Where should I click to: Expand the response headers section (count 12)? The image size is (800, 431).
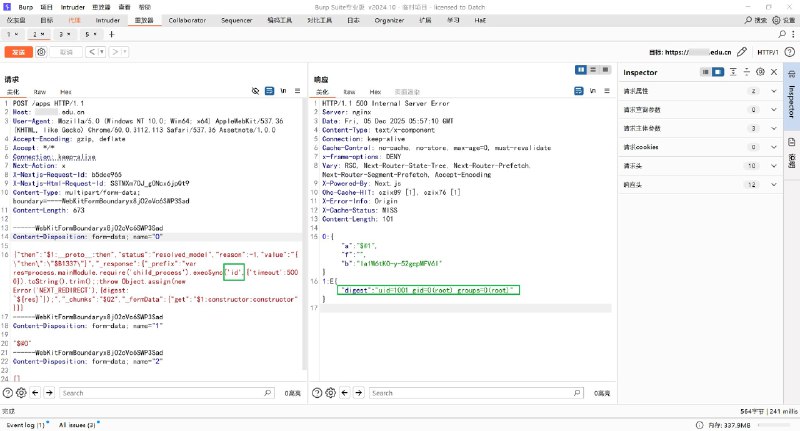click(x=773, y=183)
